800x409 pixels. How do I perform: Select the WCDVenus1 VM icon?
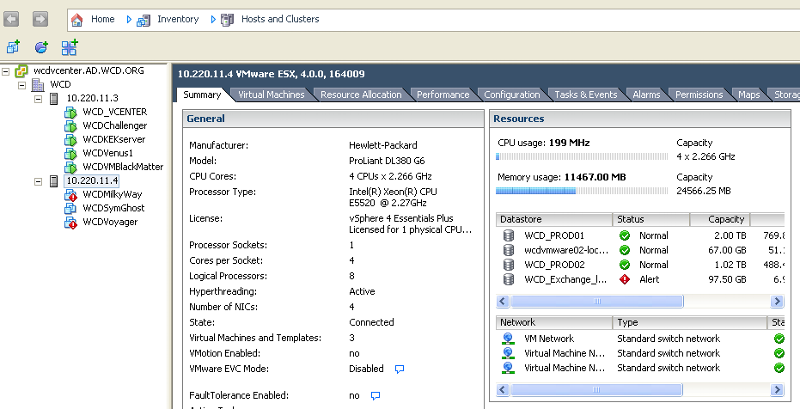pyautogui.click(x=70, y=154)
